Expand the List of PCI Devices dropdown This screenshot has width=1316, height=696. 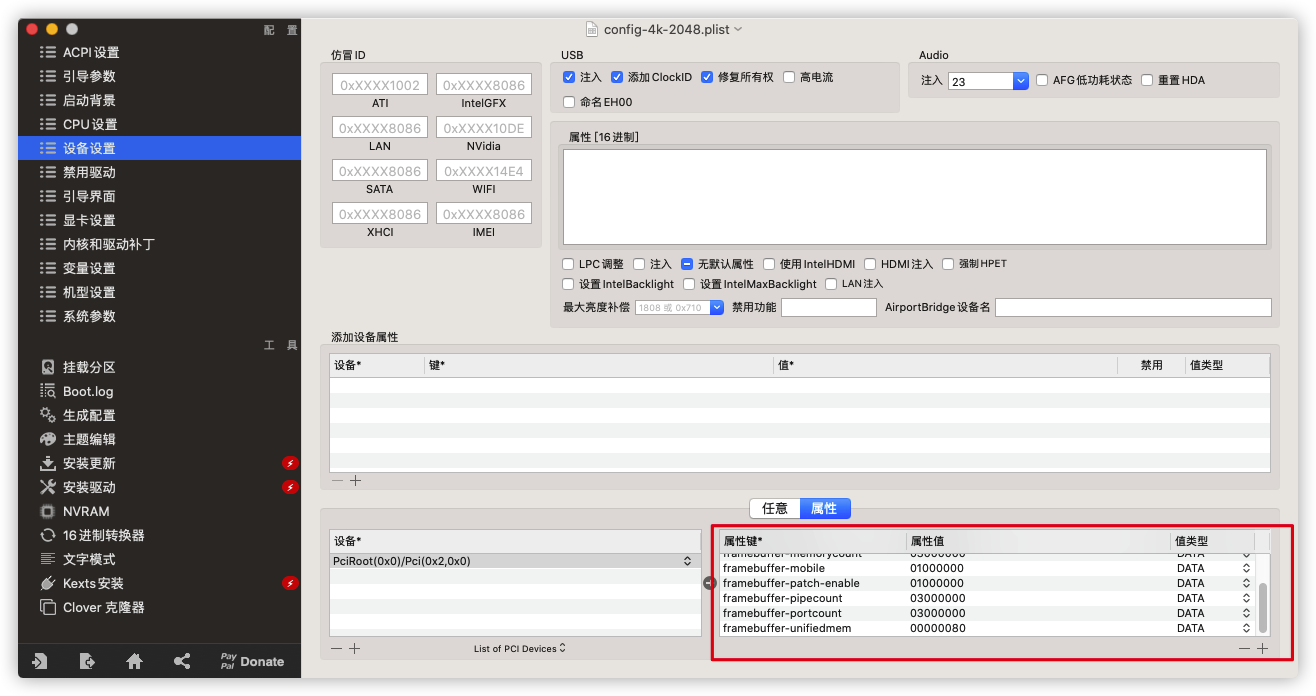(x=519, y=648)
